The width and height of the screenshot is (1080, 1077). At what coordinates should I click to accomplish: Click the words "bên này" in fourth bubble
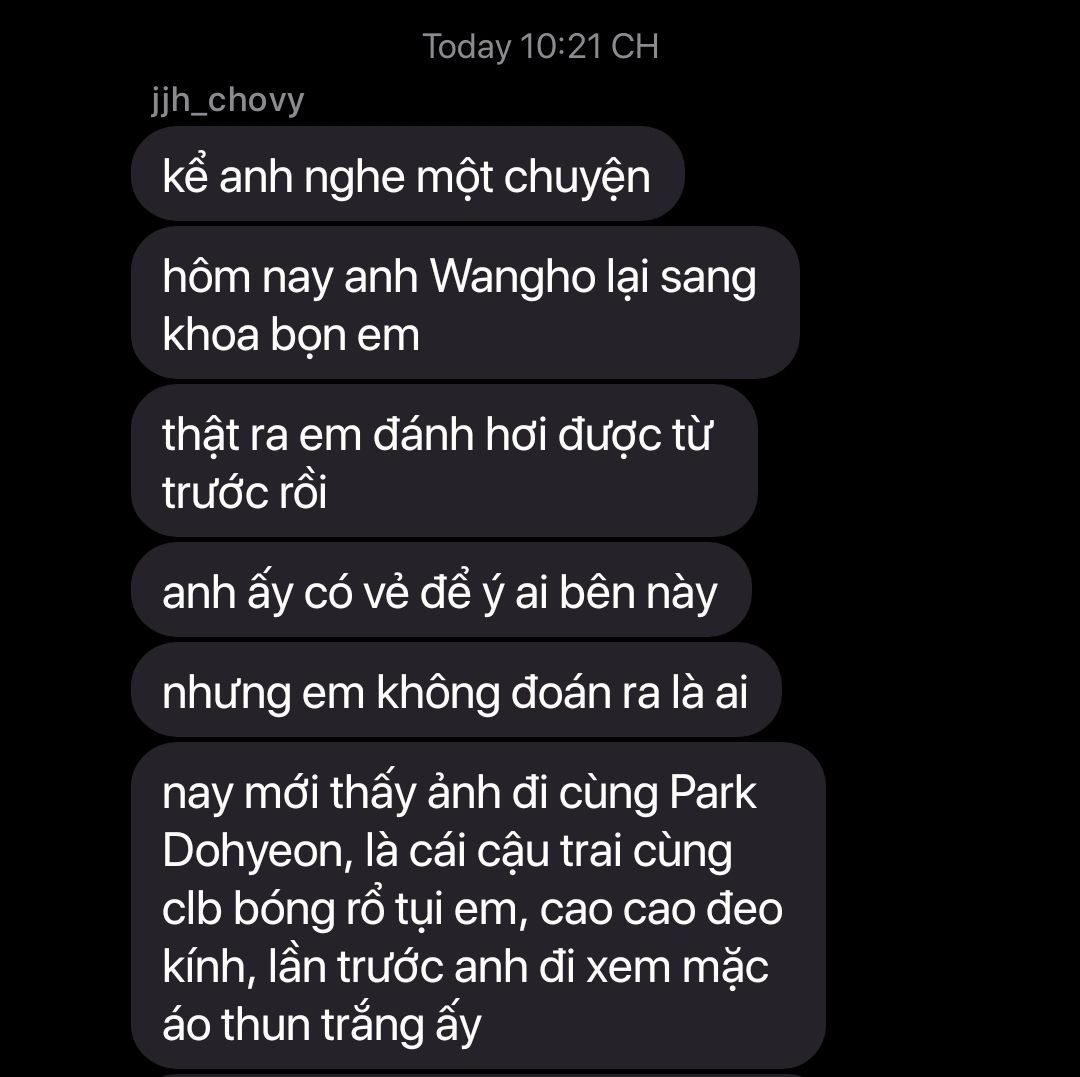(638, 594)
